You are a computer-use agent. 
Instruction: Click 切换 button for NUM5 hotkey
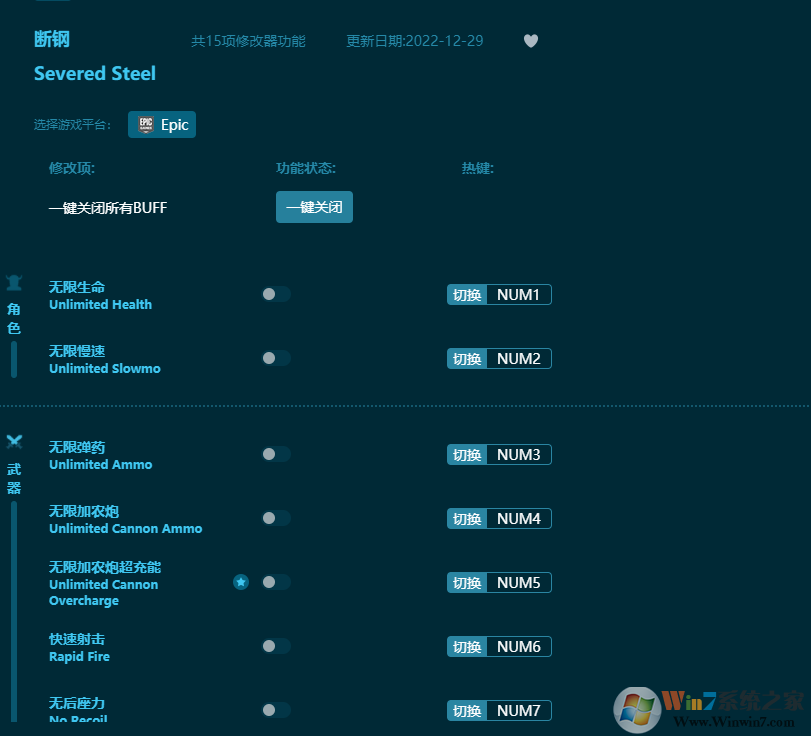(x=467, y=582)
